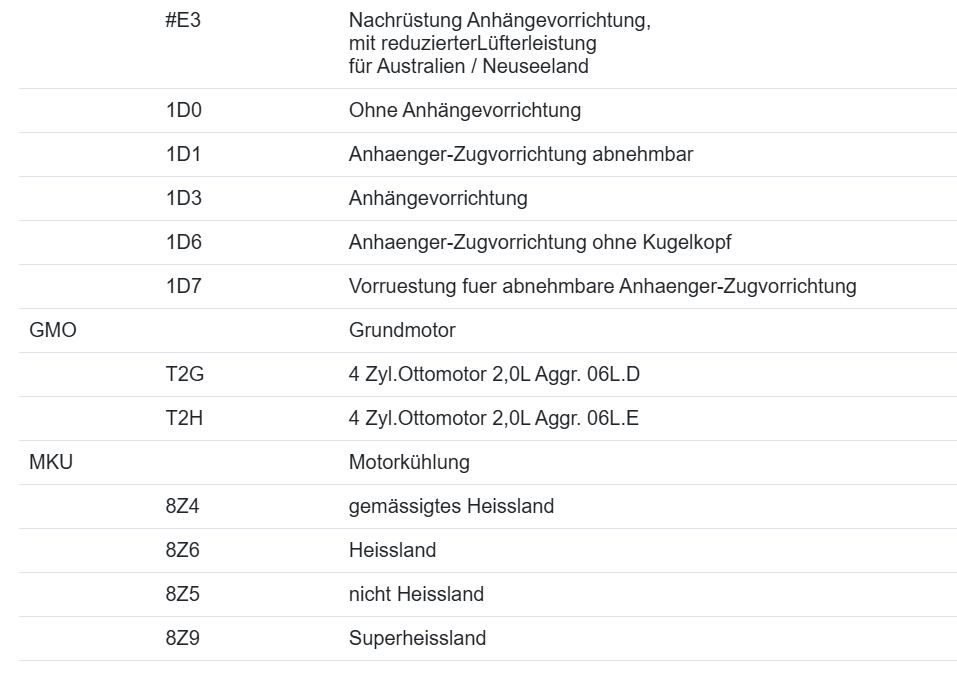Click the 1D1 option code
Screen dimensions: 957x690
pyautogui.click(x=183, y=155)
